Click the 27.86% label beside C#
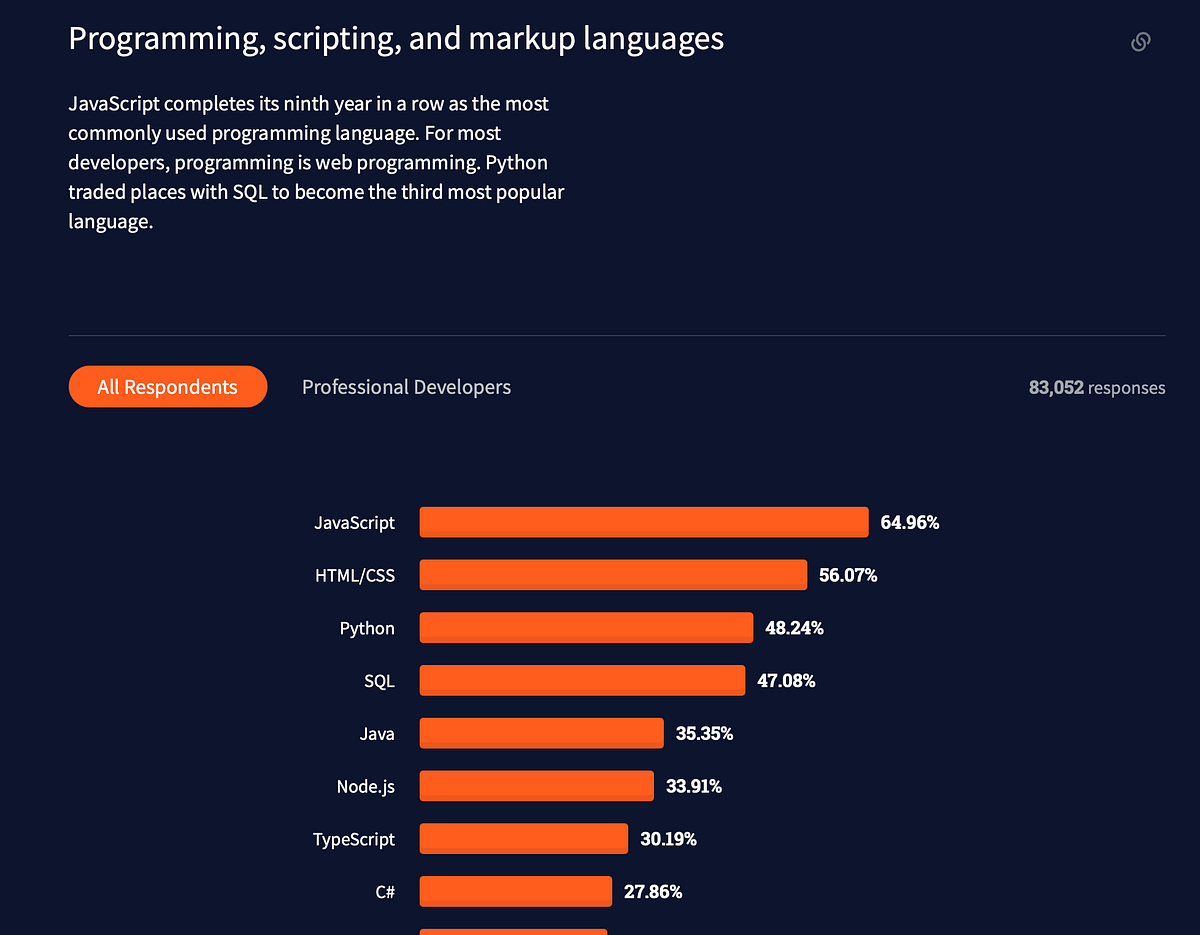 (653, 891)
